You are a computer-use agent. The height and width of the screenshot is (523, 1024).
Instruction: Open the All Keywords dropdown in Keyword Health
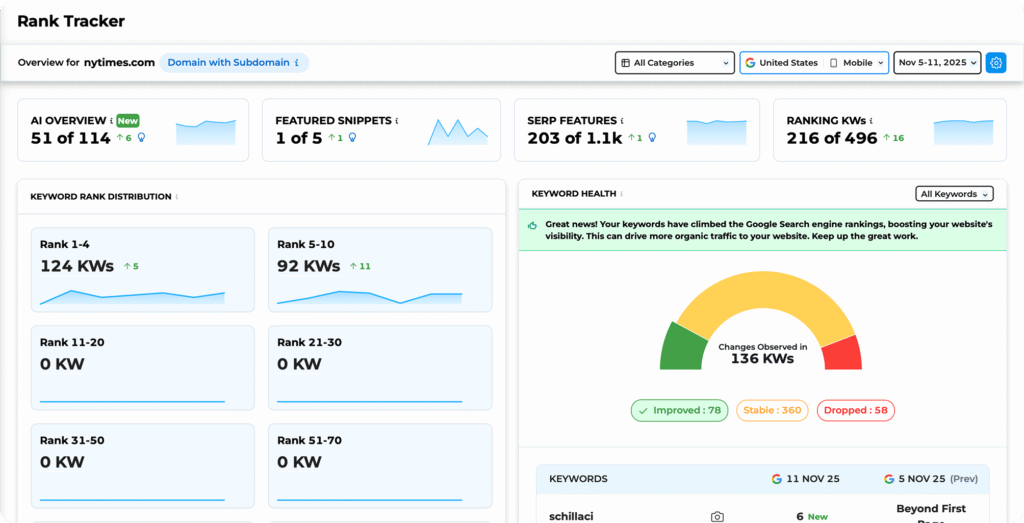click(955, 194)
